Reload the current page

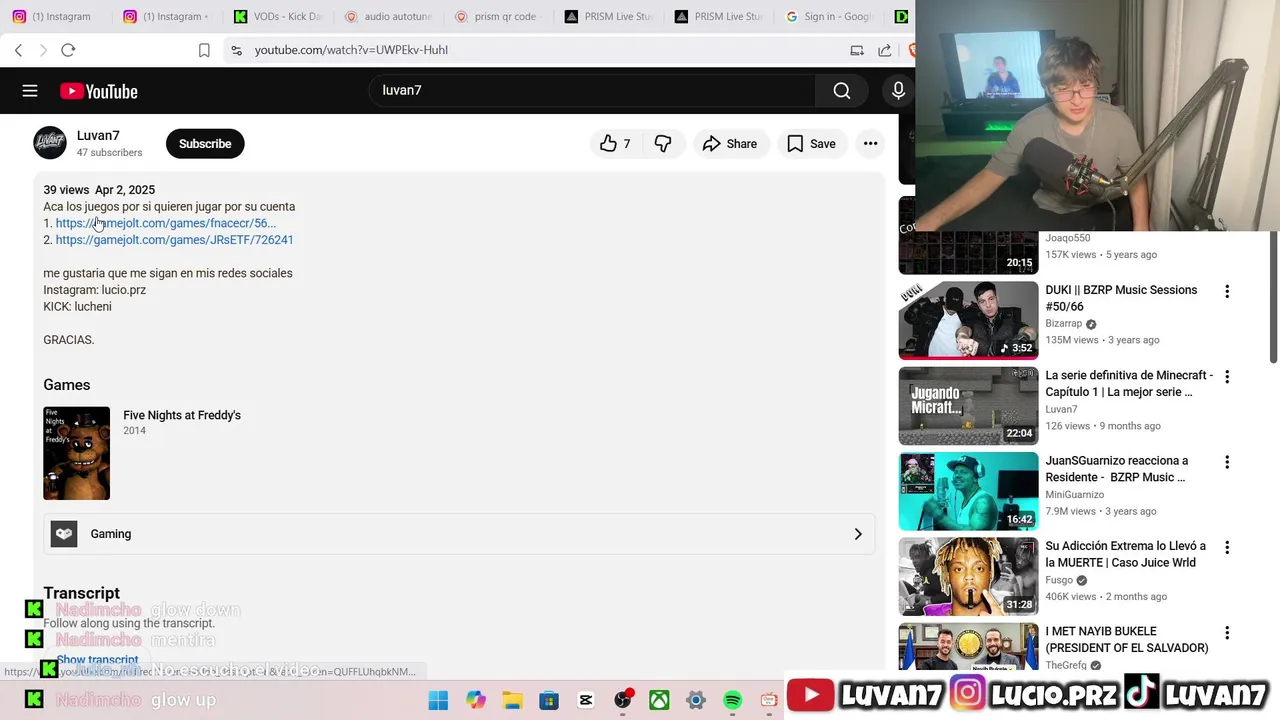(68, 50)
